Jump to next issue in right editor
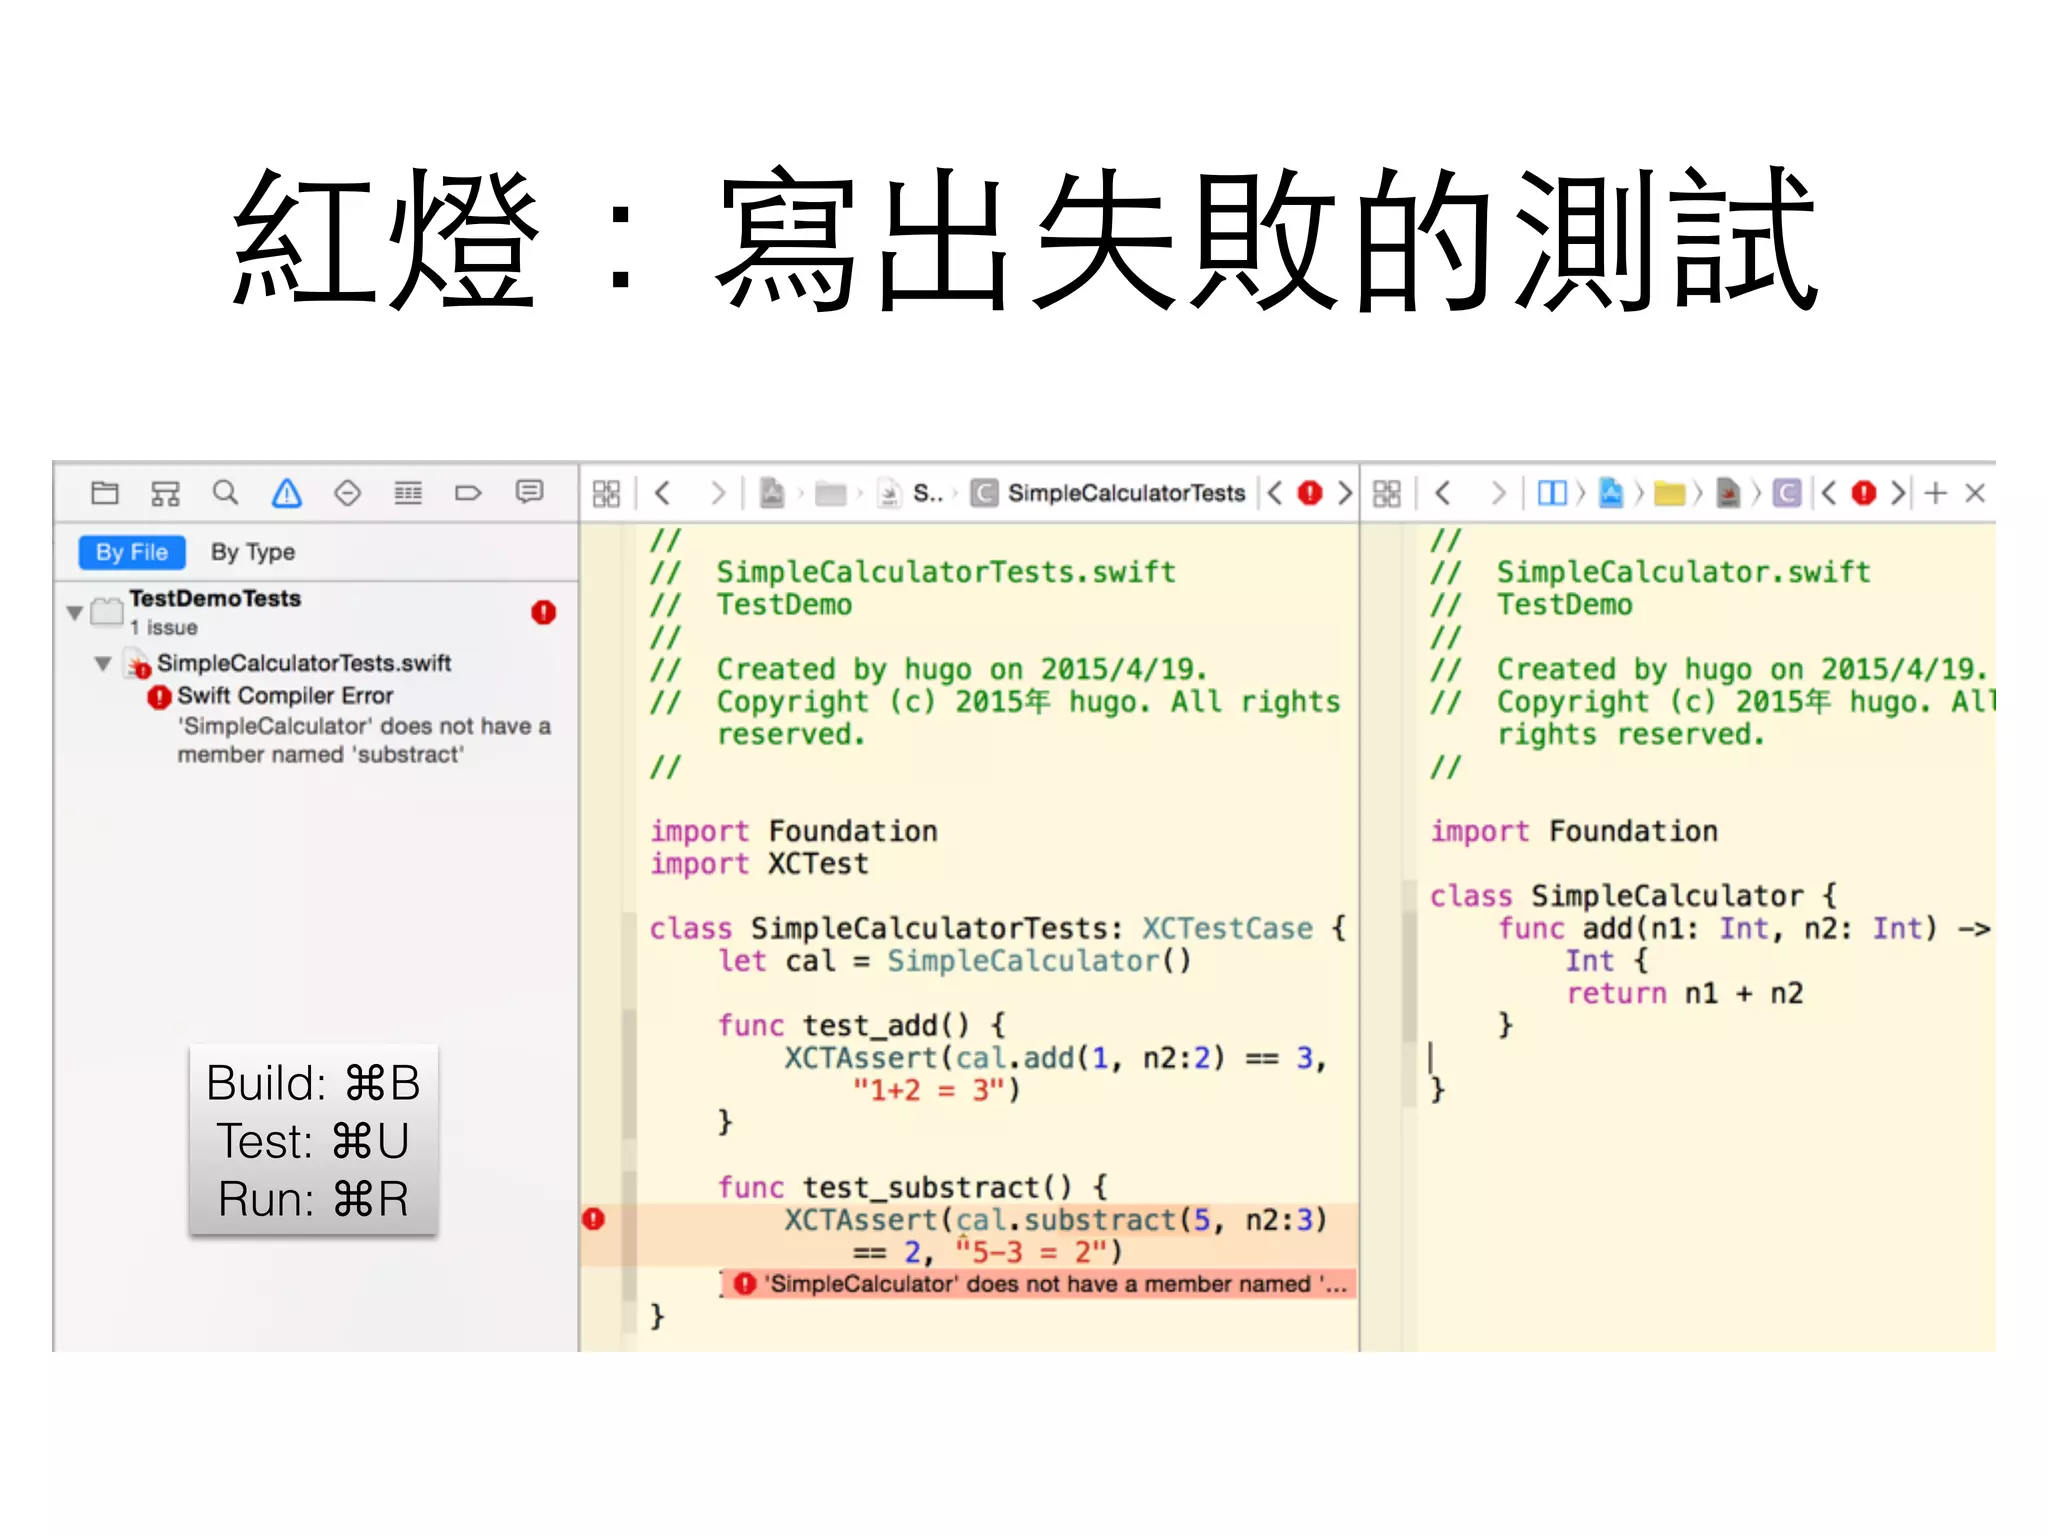 pos(1898,493)
